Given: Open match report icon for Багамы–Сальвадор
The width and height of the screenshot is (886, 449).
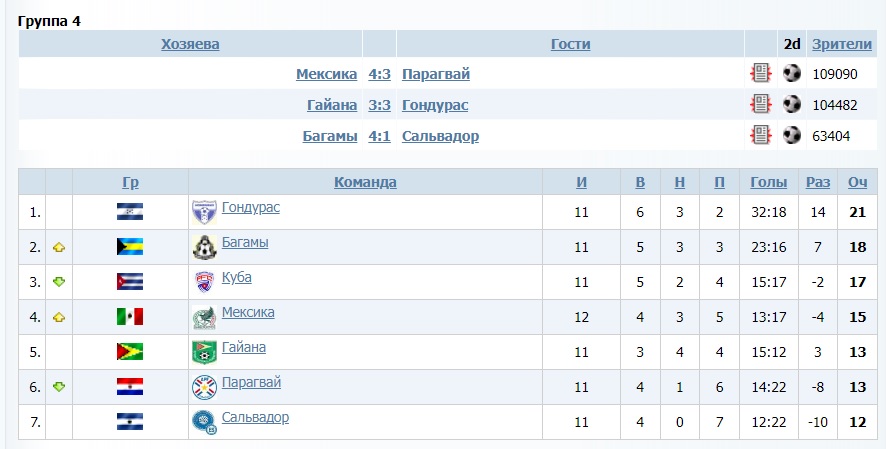Looking at the screenshot, I should [761, 135].
